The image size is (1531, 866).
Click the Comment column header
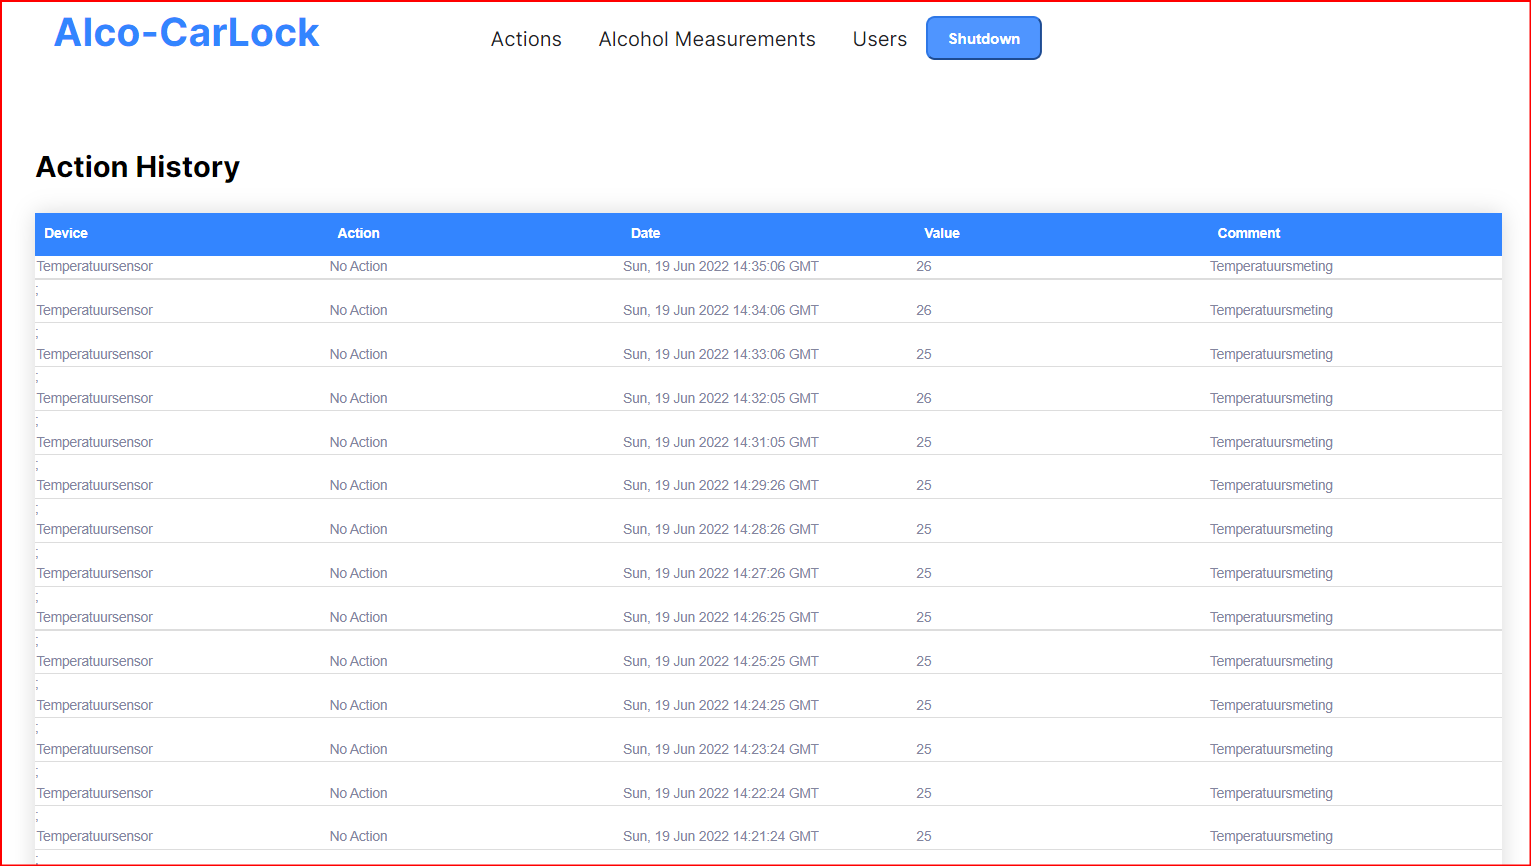pyautogui.click(x=1248, y=233)
